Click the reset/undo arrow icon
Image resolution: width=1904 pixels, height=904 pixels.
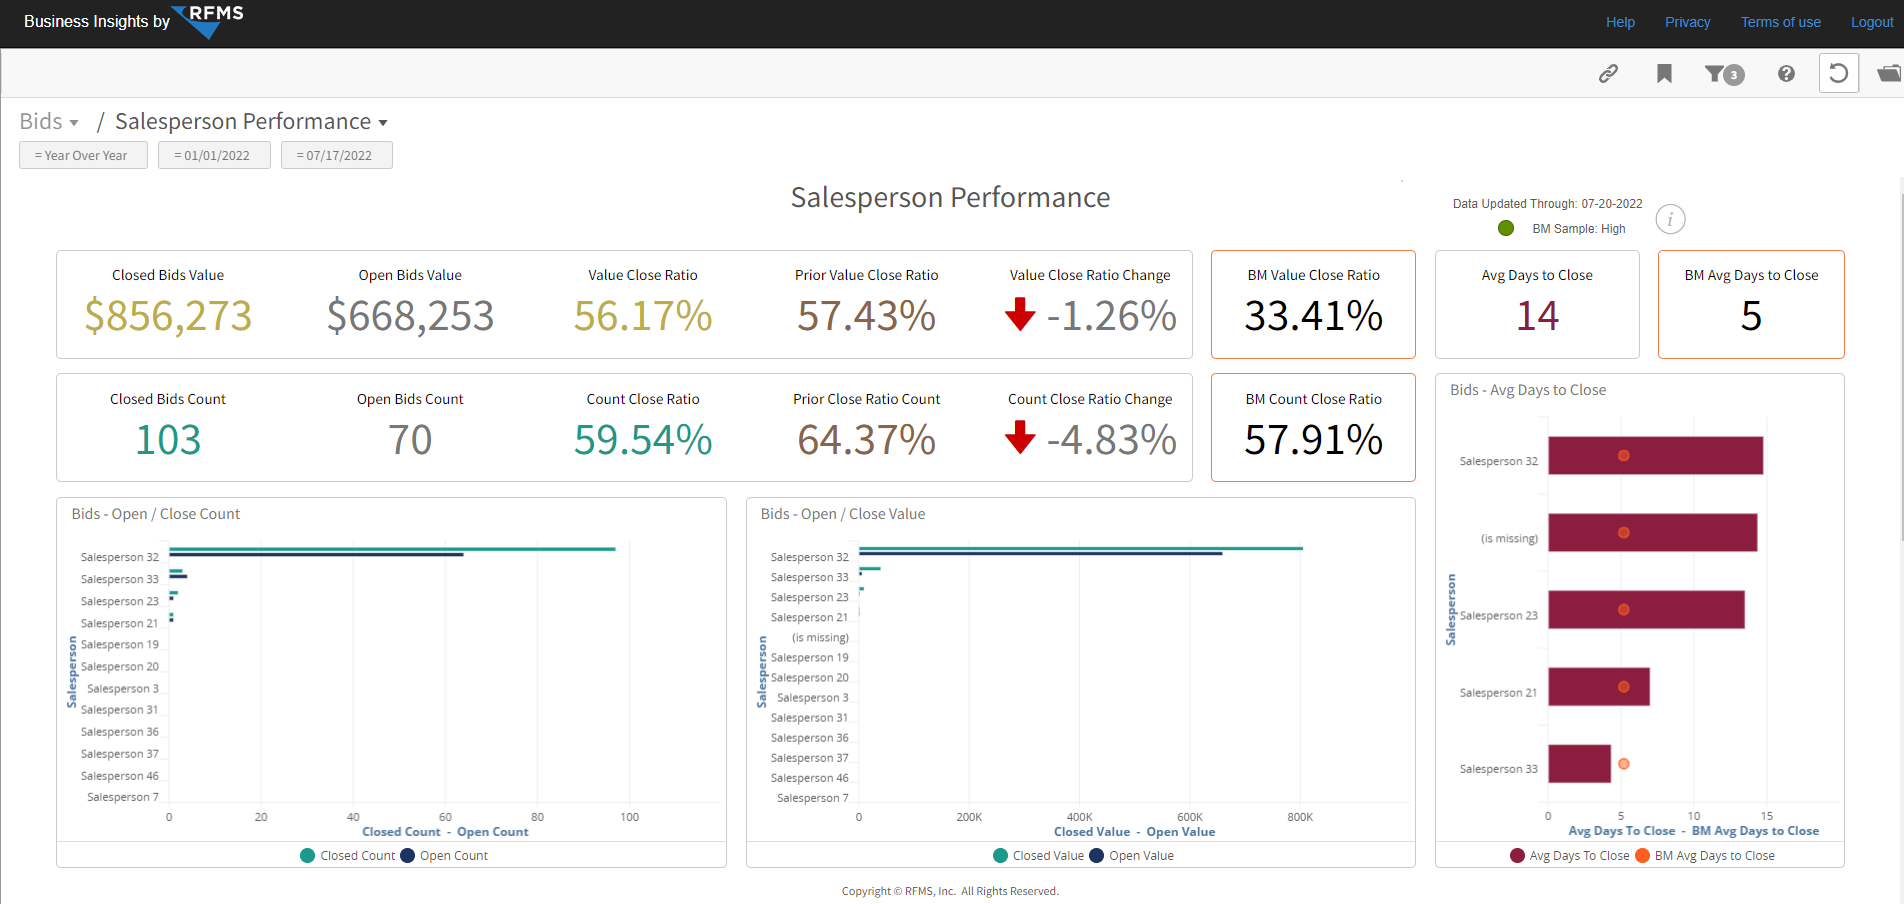(1838, 73)
